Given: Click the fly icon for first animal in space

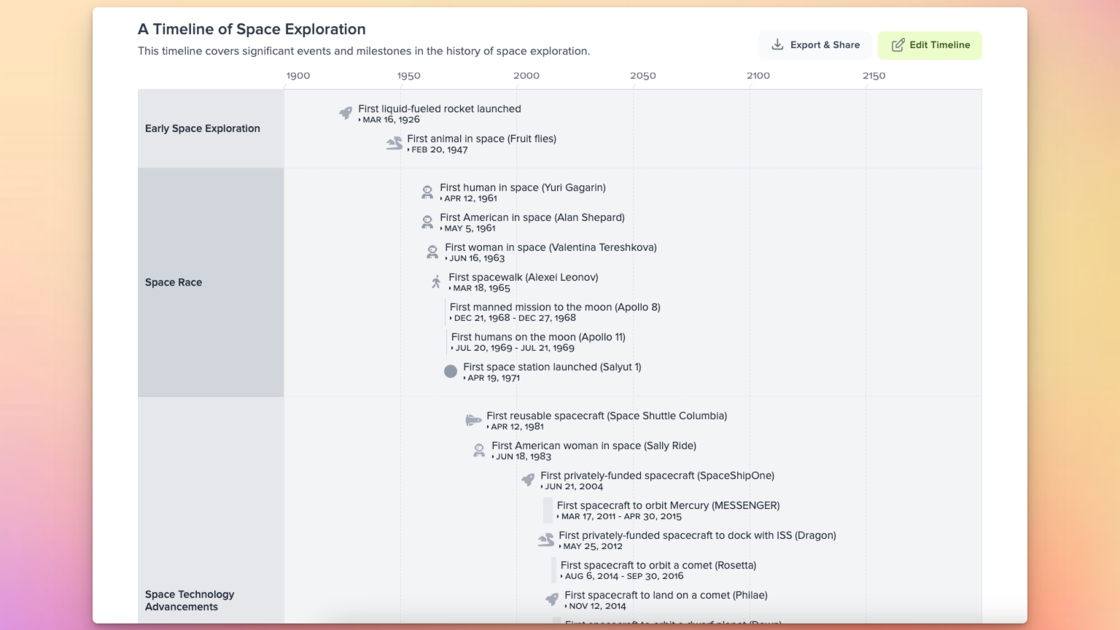Looking at the screenshot, I should (x=394, y=143).
